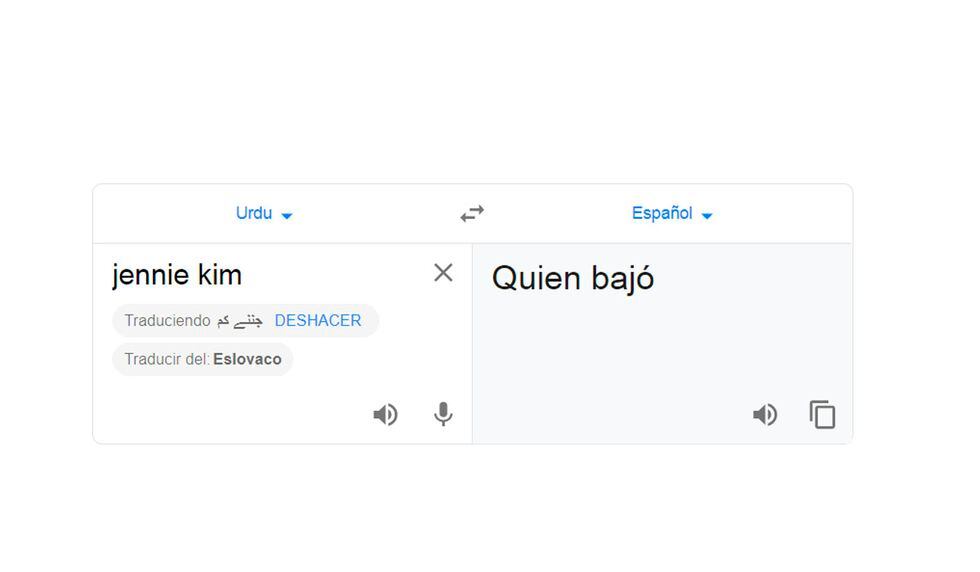Click the arrow next to Urdu
The height and width of the screenshot is (572, 980).
pos(287,215)
